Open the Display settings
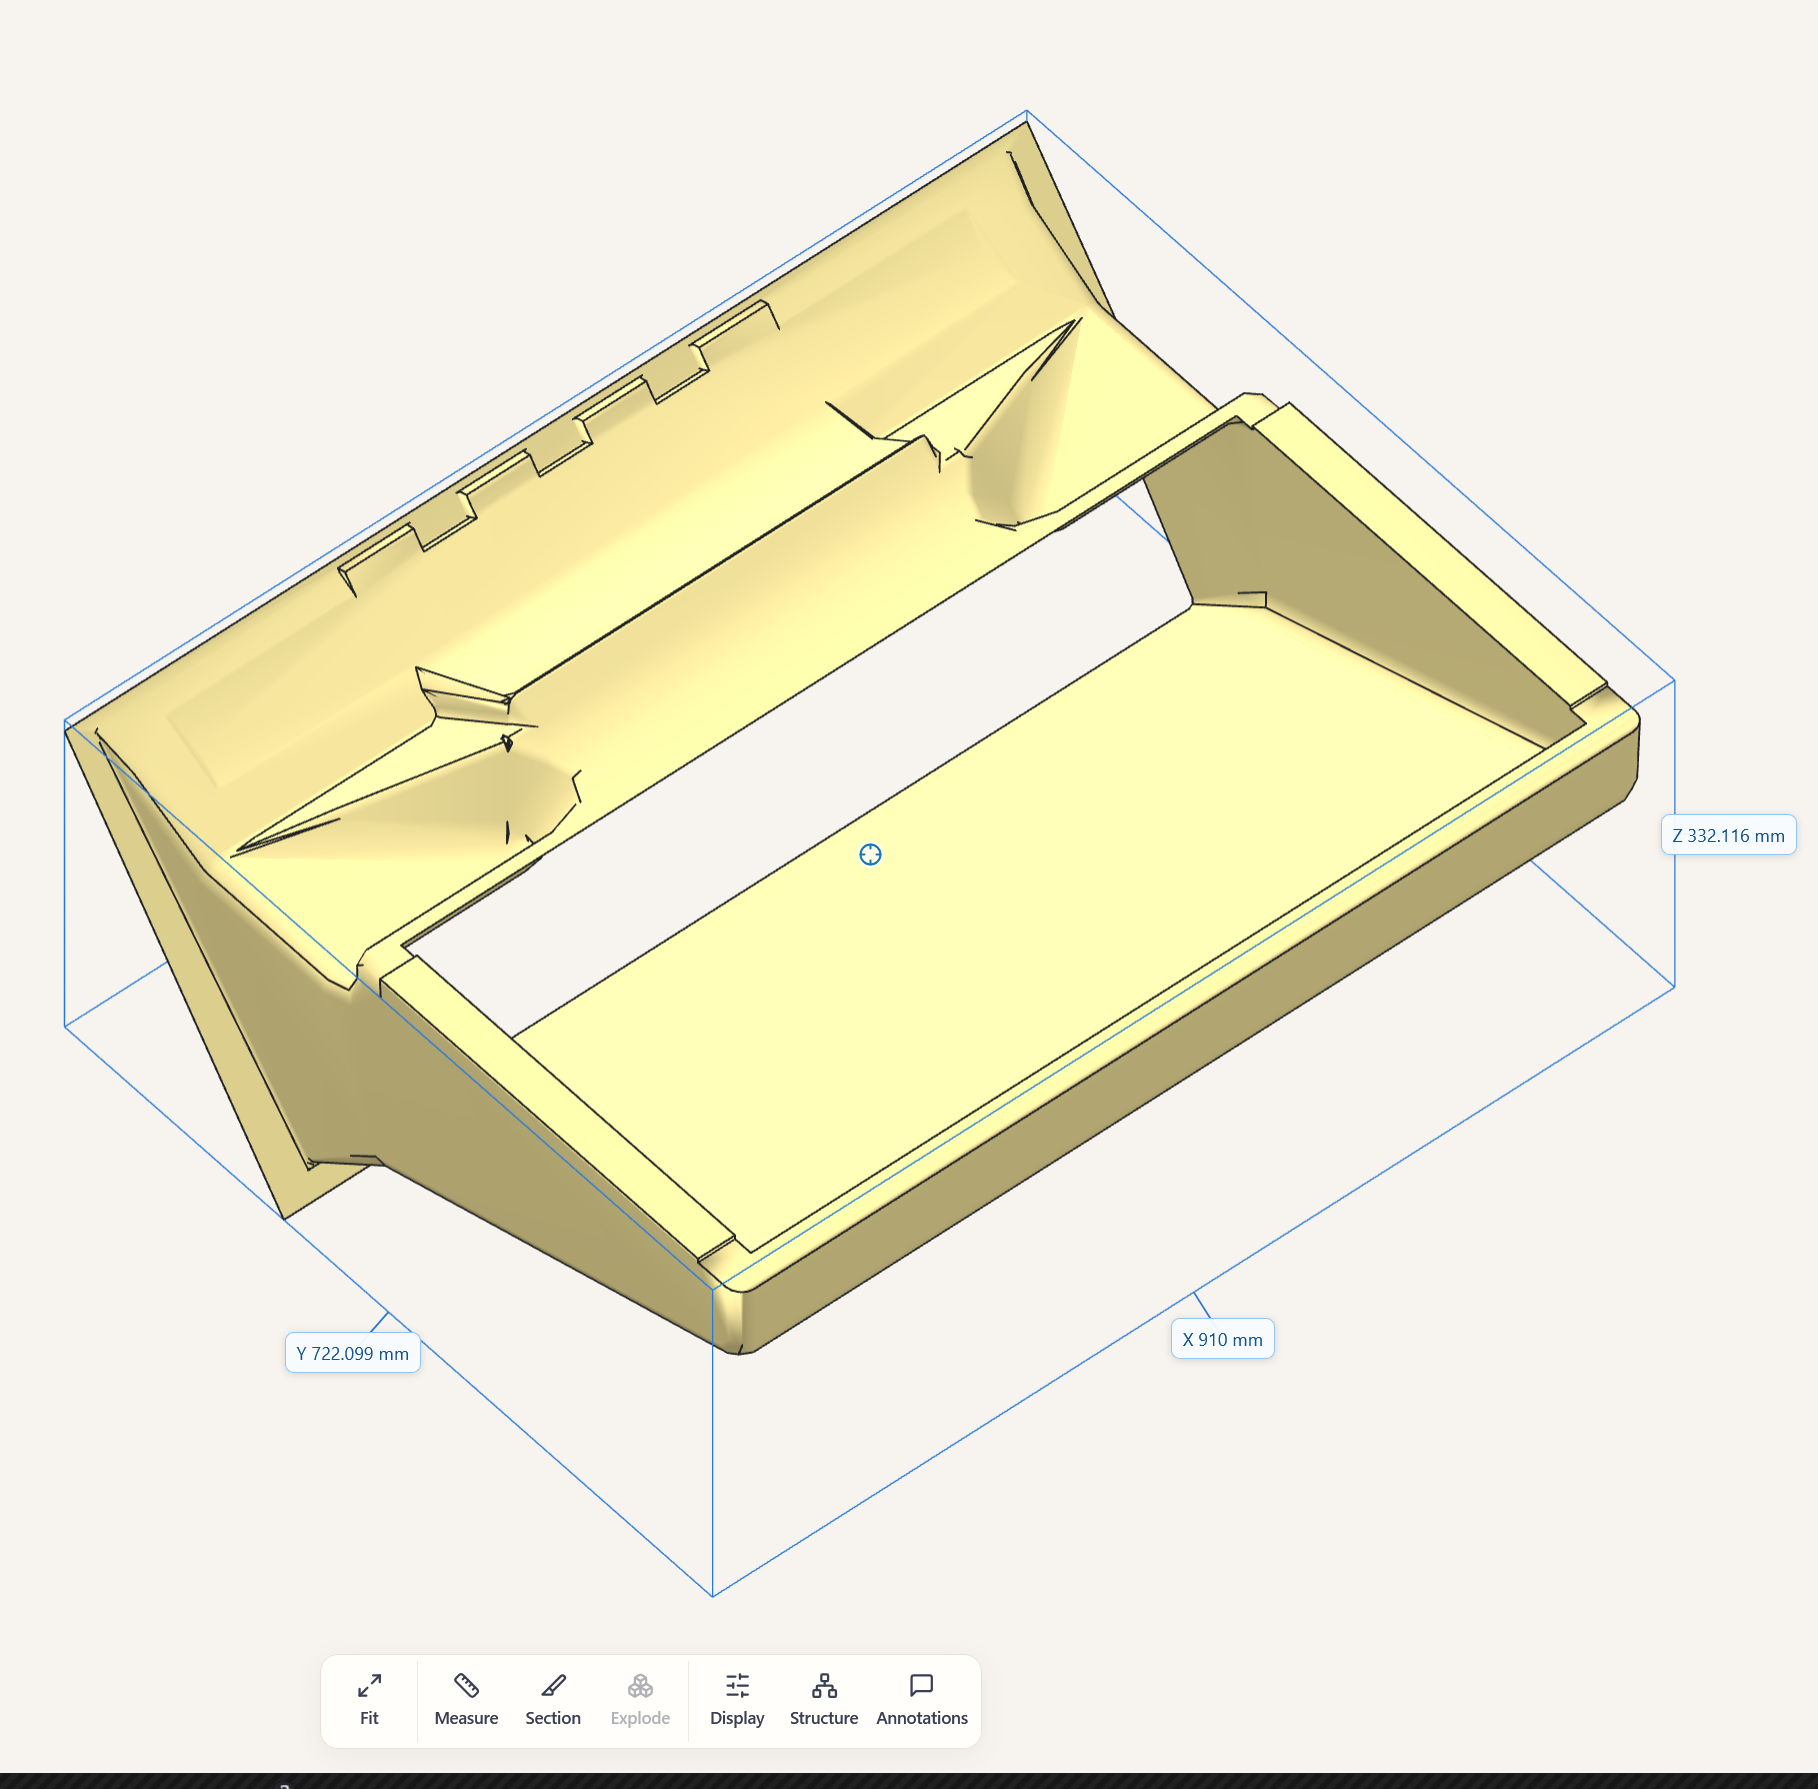The width and height of the screenshot is (1818, 1789). (x=737, y=1700)
